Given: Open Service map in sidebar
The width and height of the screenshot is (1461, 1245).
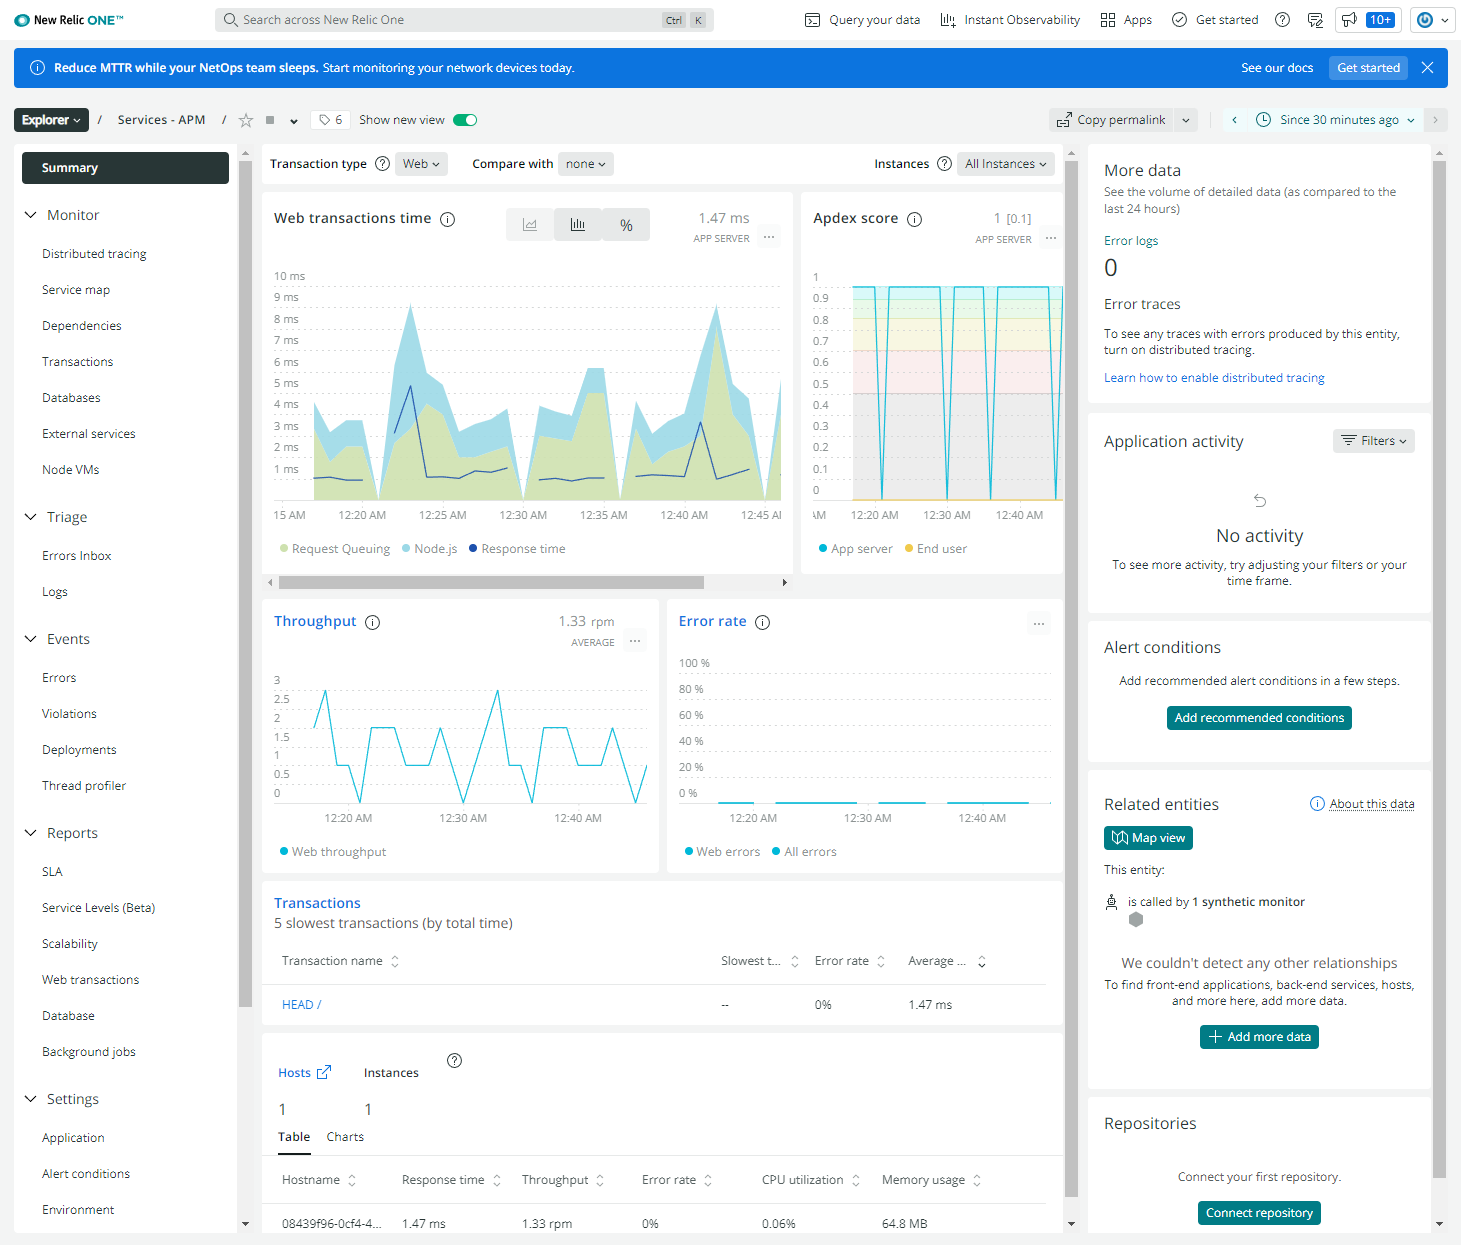Looking at the screenshot, I should (x=76, y=290).
